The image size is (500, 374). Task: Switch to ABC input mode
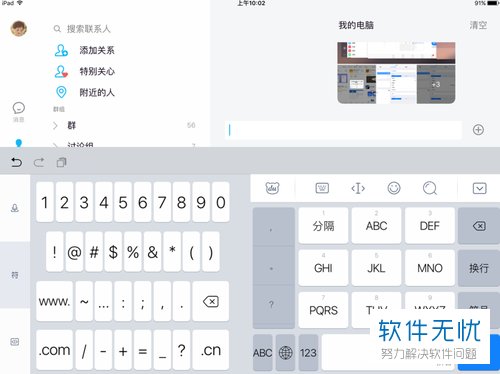(263, 353)
